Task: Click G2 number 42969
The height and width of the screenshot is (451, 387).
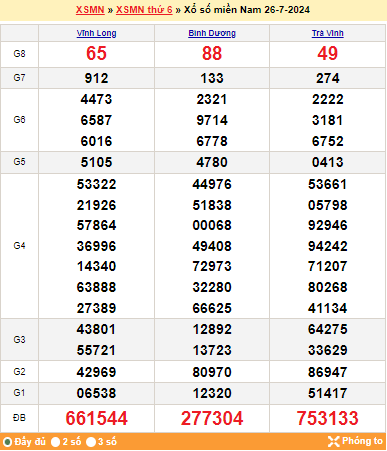Action: pyautogui.click(x=96, y=372)
